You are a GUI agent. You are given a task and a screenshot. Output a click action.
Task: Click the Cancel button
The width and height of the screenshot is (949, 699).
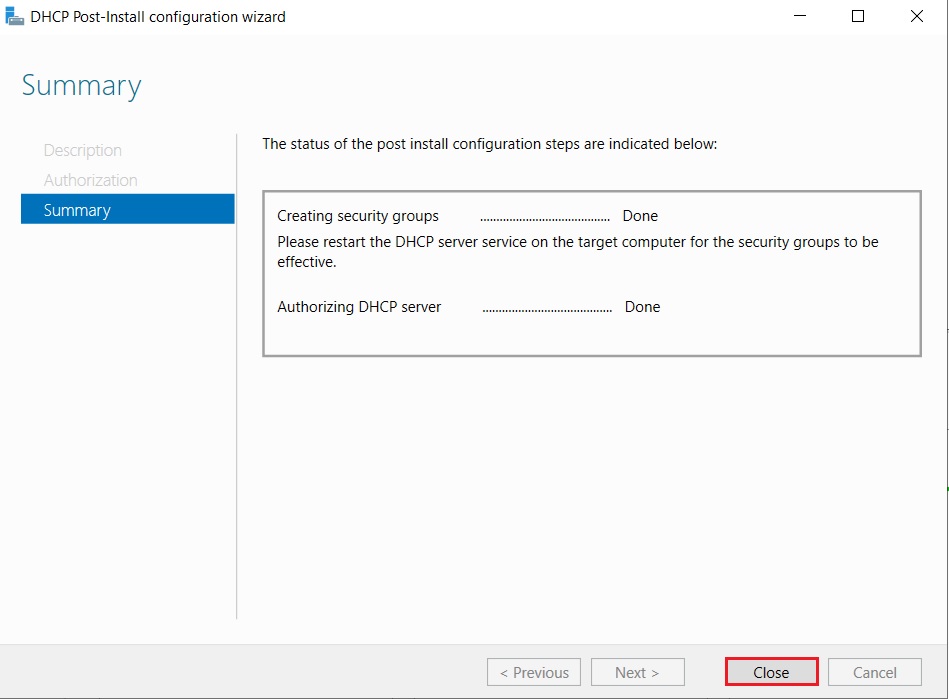pos(874,671)
